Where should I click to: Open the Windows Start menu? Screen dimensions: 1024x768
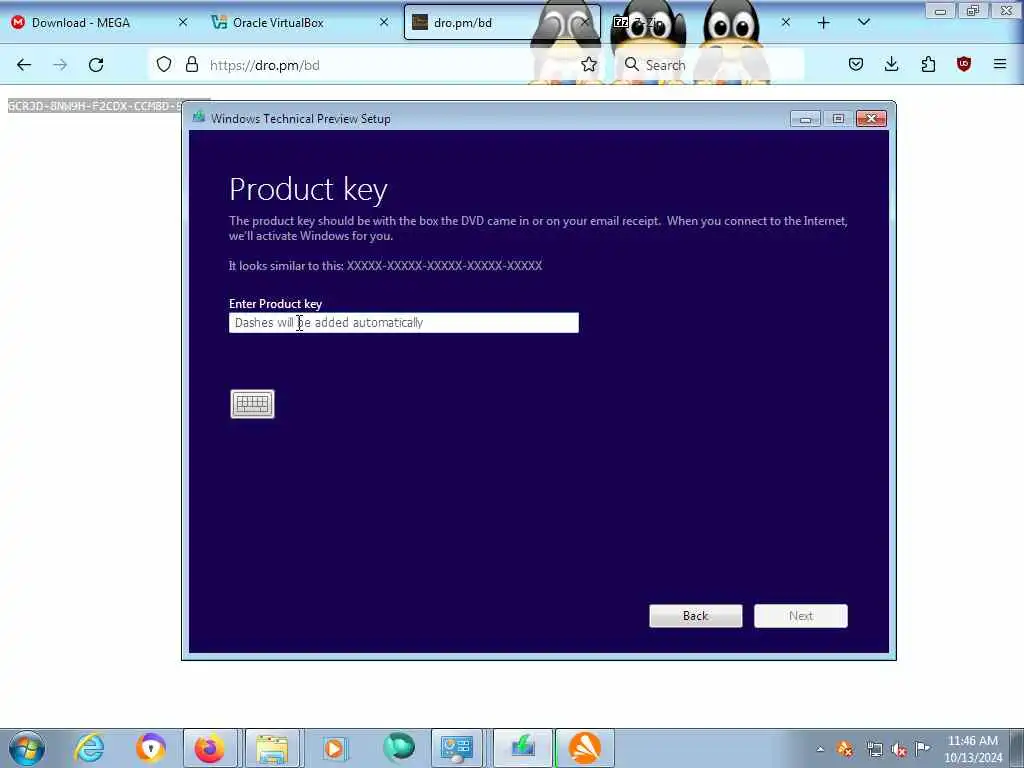click(27, 748)
